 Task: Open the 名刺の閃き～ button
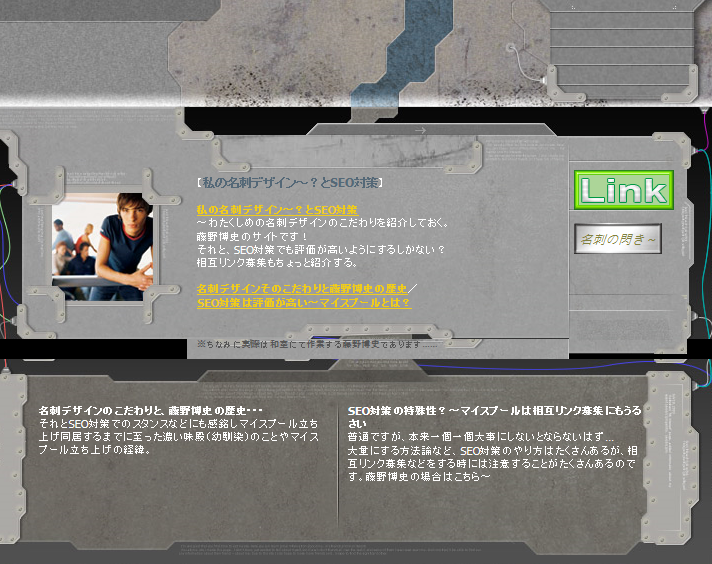tap(619, 238)
